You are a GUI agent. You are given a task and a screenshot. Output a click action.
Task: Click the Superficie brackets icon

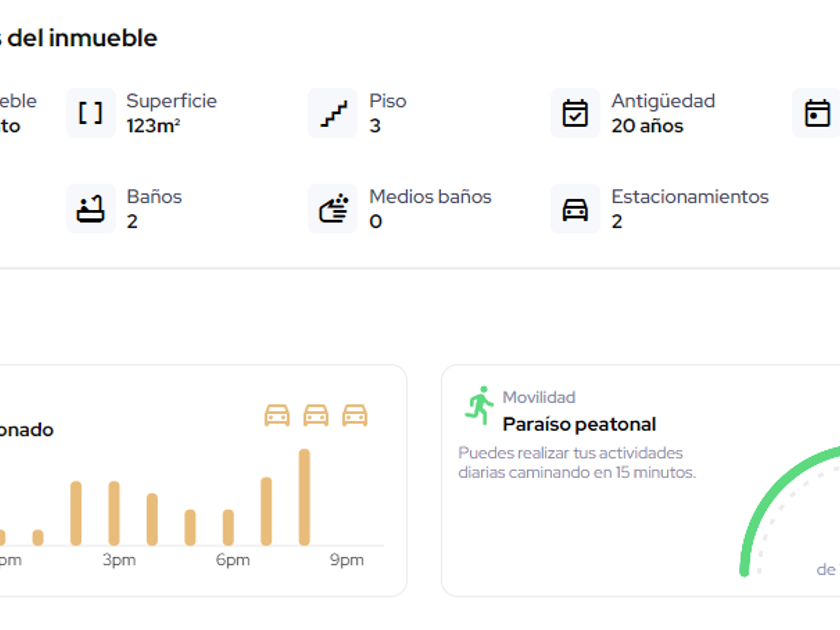91,113
